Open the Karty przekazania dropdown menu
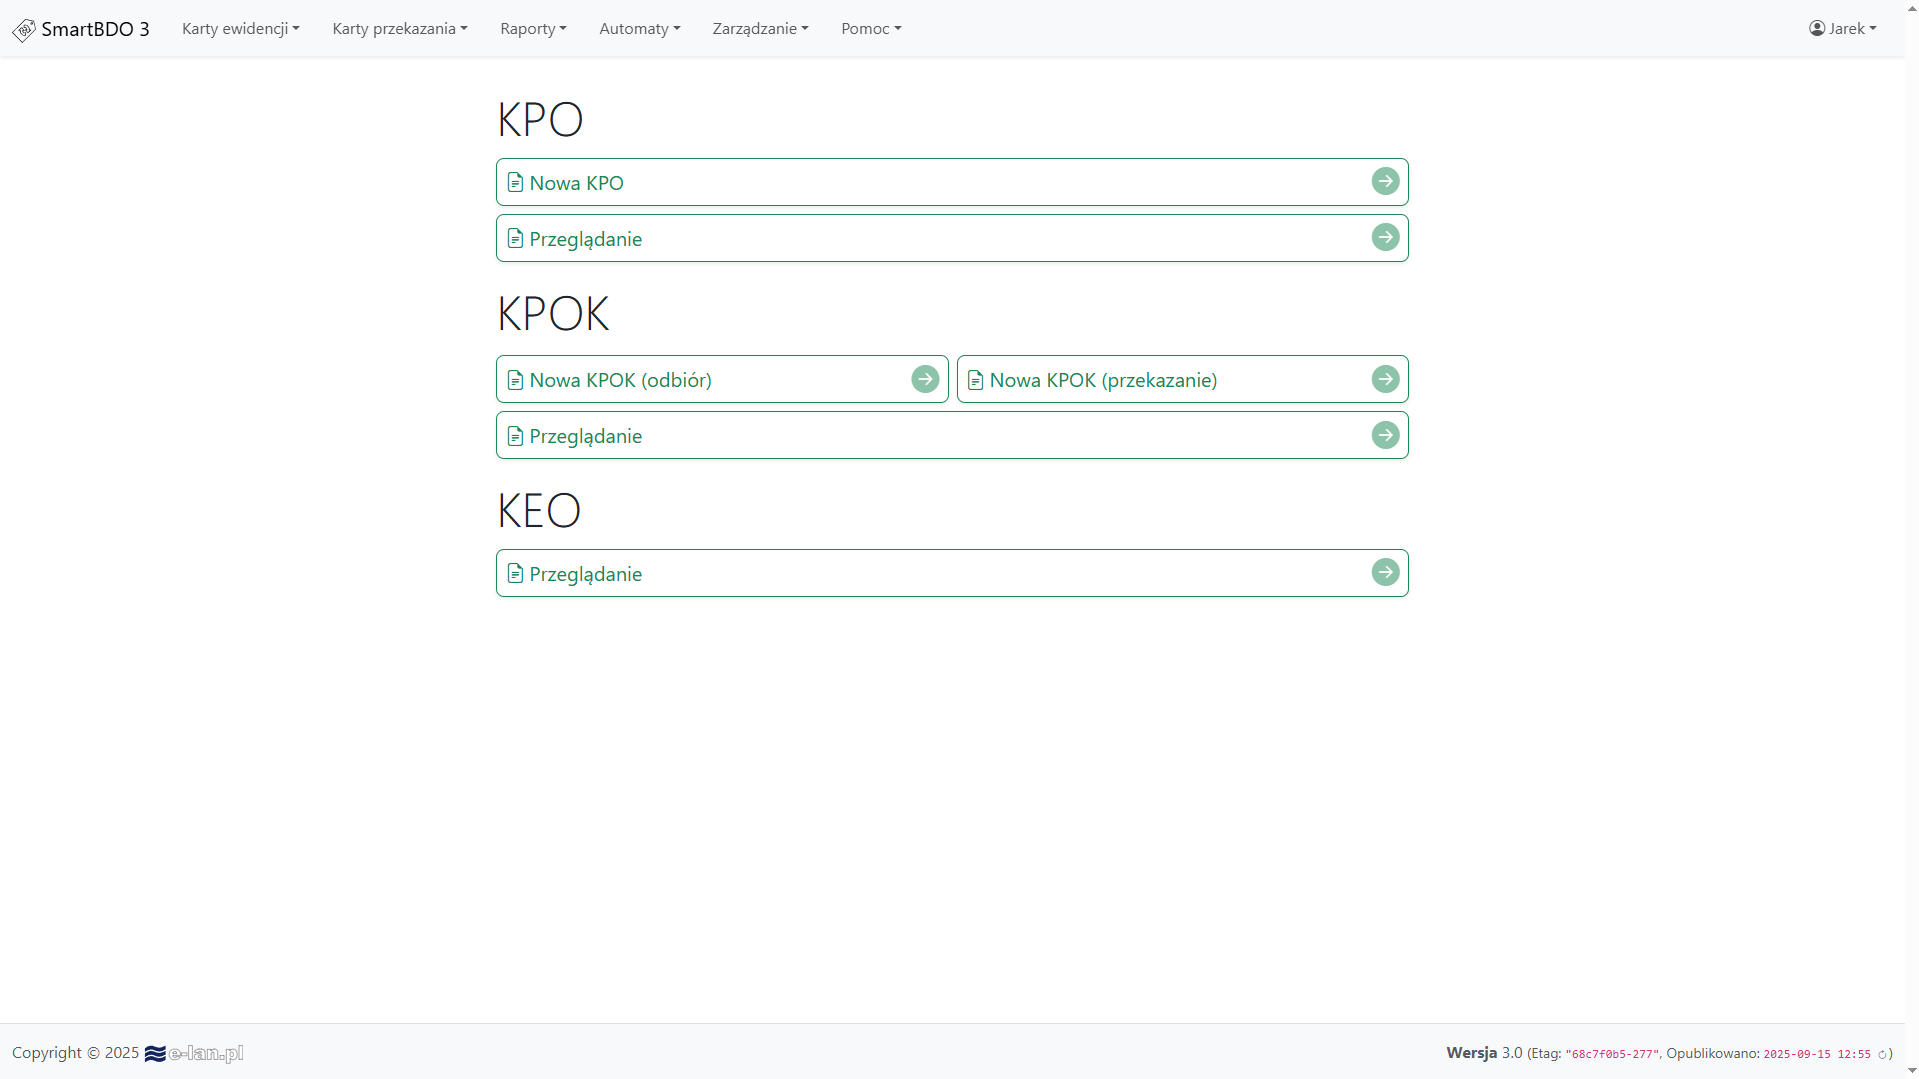Image resolution: width=1919 pixels, height=1079 pixels. tap(399, 29)
